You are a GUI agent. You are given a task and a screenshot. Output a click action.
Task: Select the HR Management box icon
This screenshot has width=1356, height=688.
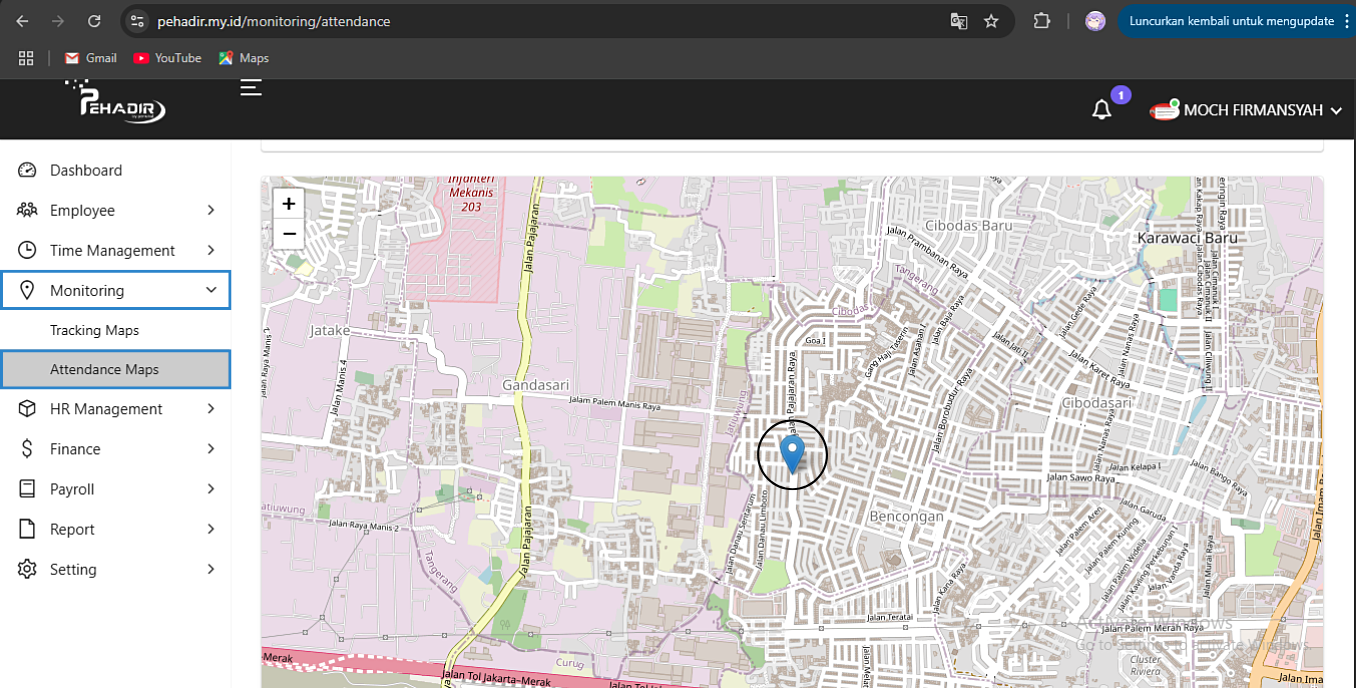(x=26, y=409)
